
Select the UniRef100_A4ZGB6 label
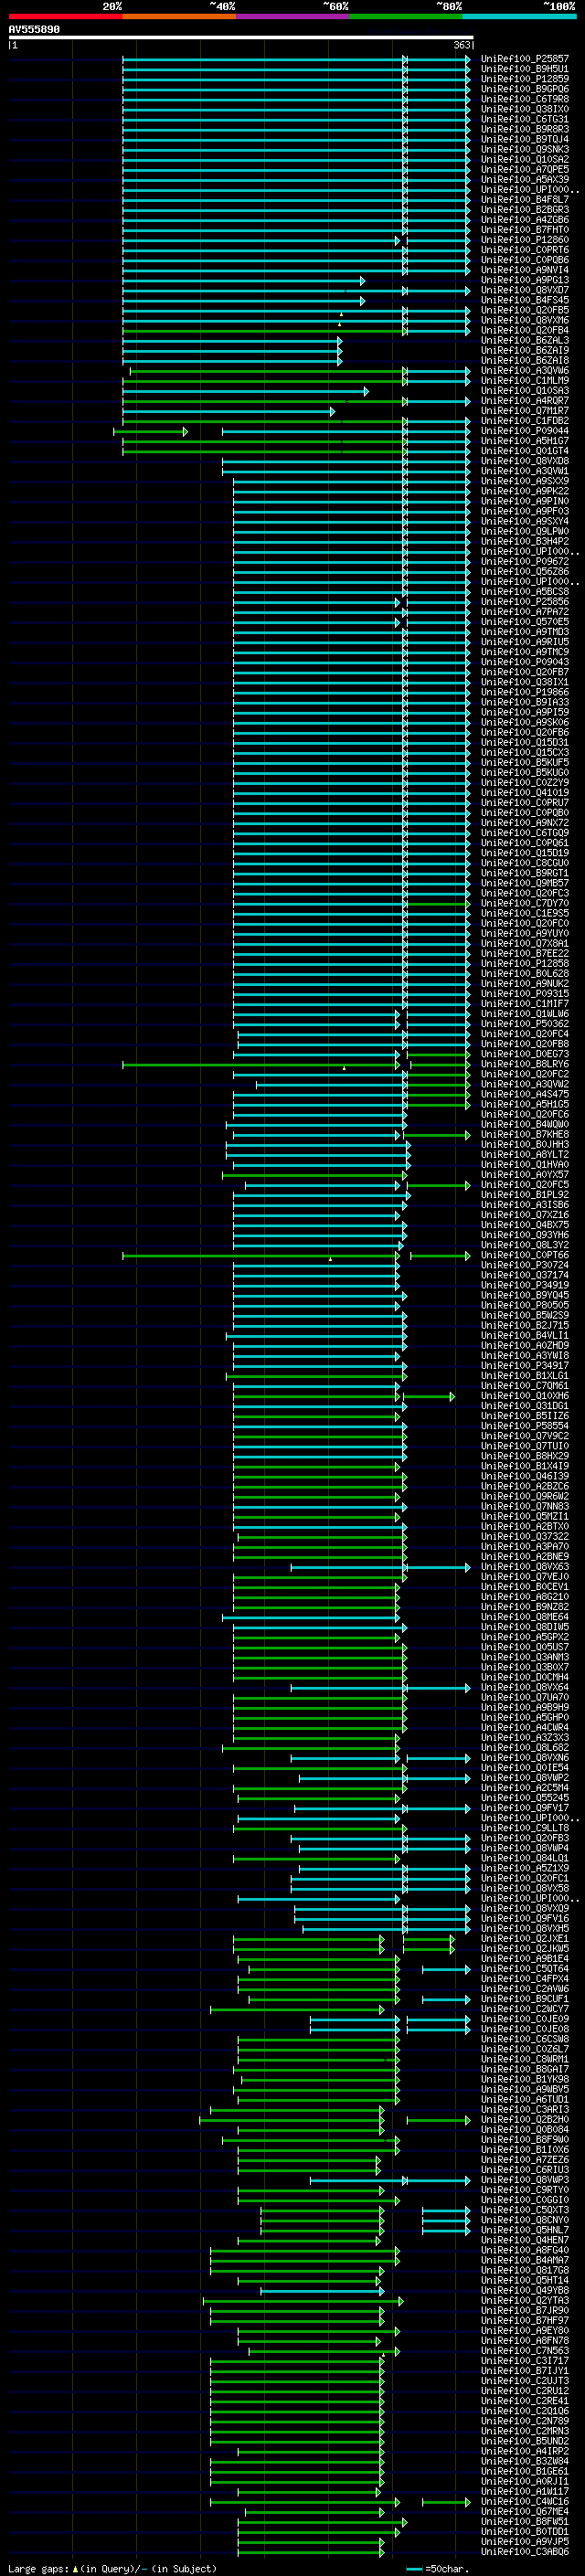tap(525, 220)
